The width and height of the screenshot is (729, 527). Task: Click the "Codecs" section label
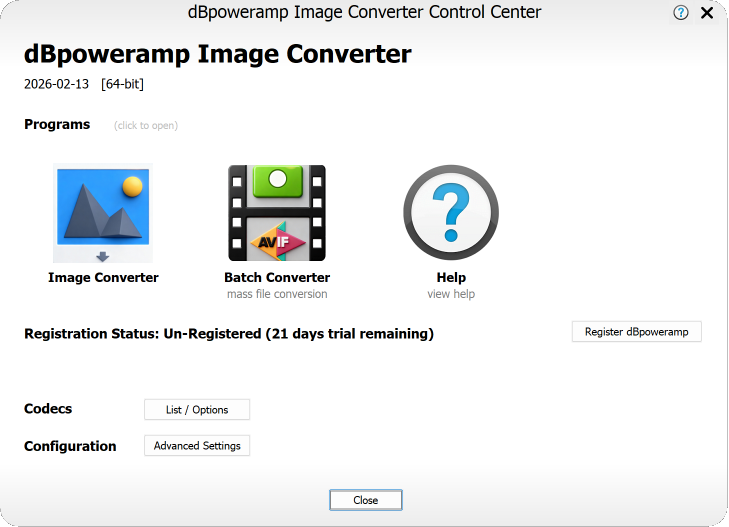[48, 409]
